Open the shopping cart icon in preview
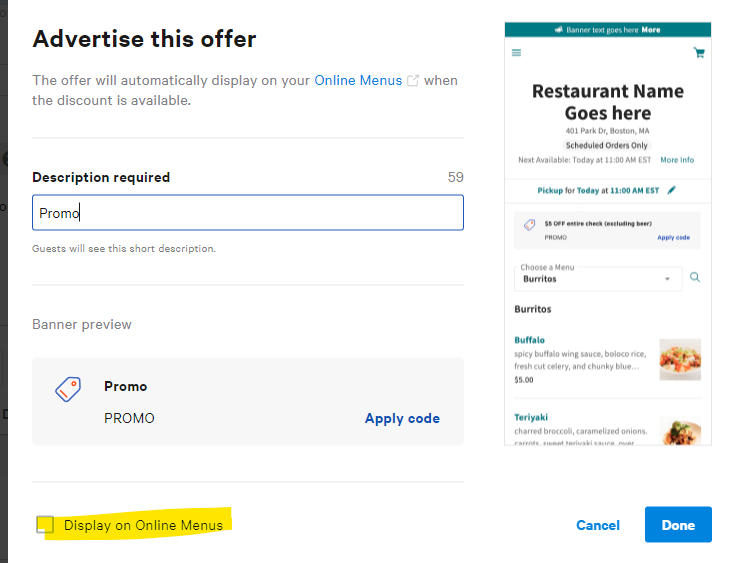Viewport: 731px width, 563px height. (699, 53)
